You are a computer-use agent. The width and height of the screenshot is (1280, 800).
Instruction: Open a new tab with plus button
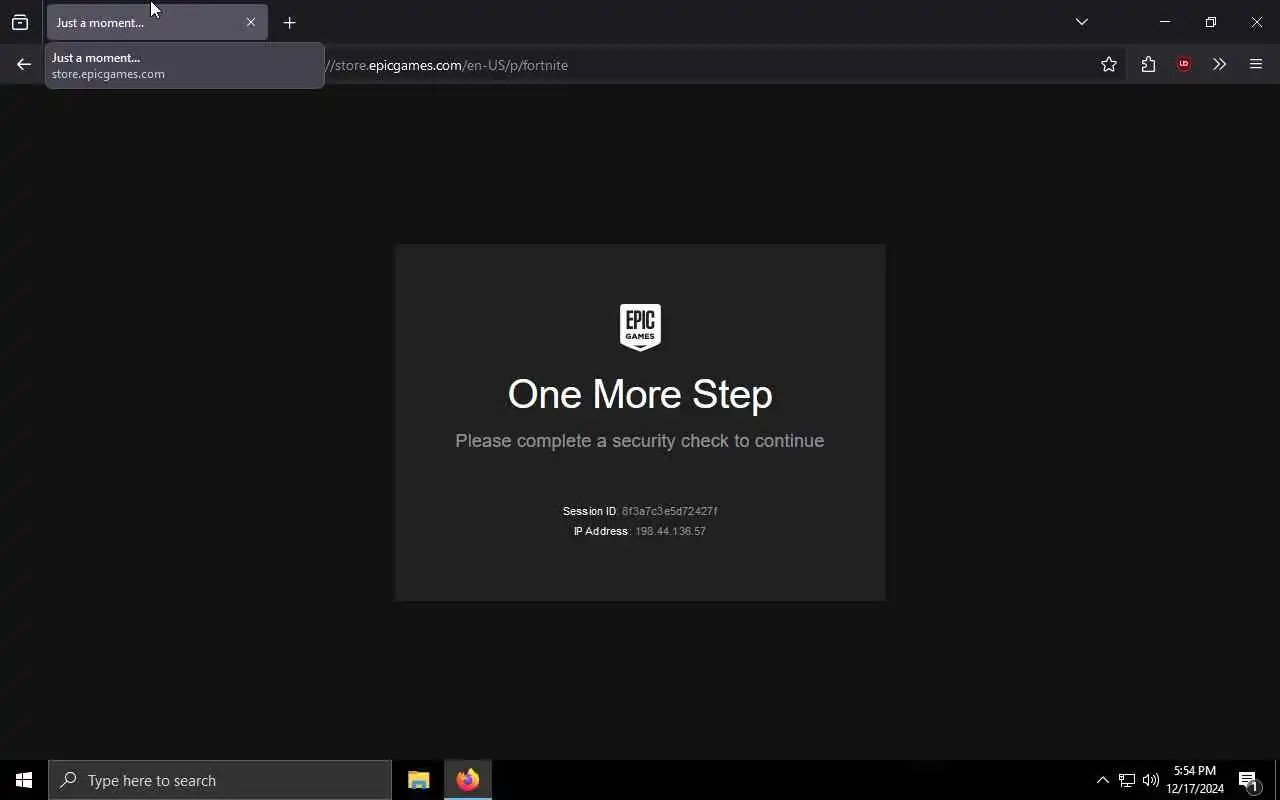click(x=289, y=22)
